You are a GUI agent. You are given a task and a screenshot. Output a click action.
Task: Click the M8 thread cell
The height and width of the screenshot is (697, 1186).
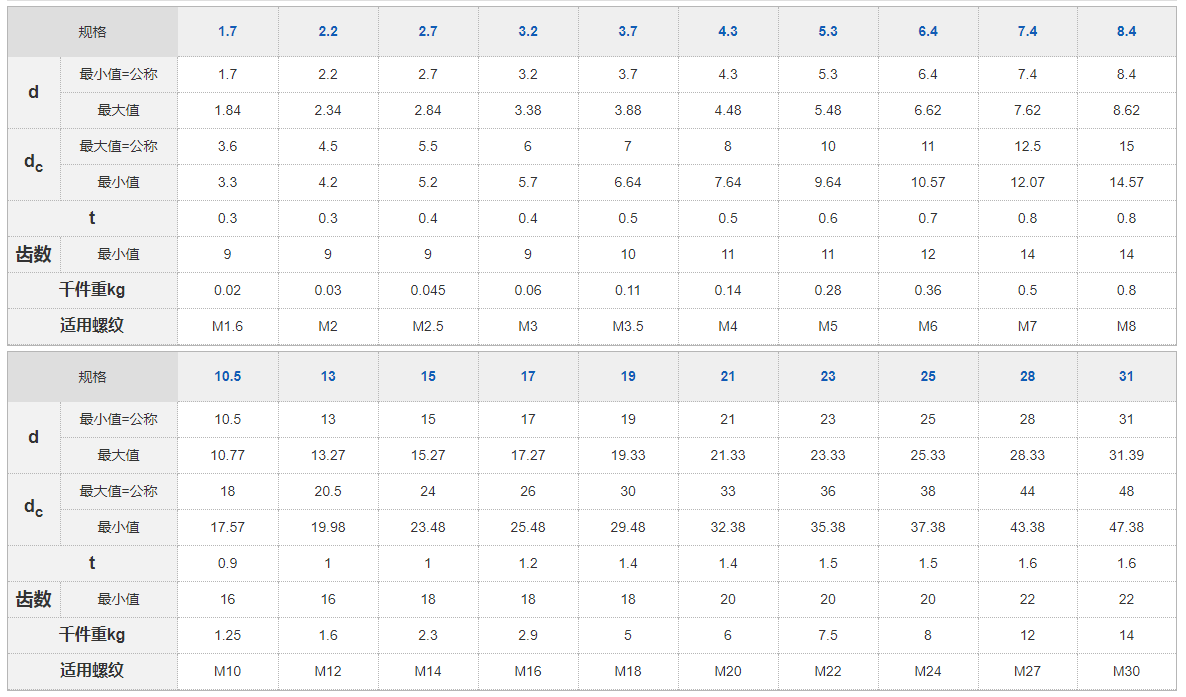(x=1126, y=326)
